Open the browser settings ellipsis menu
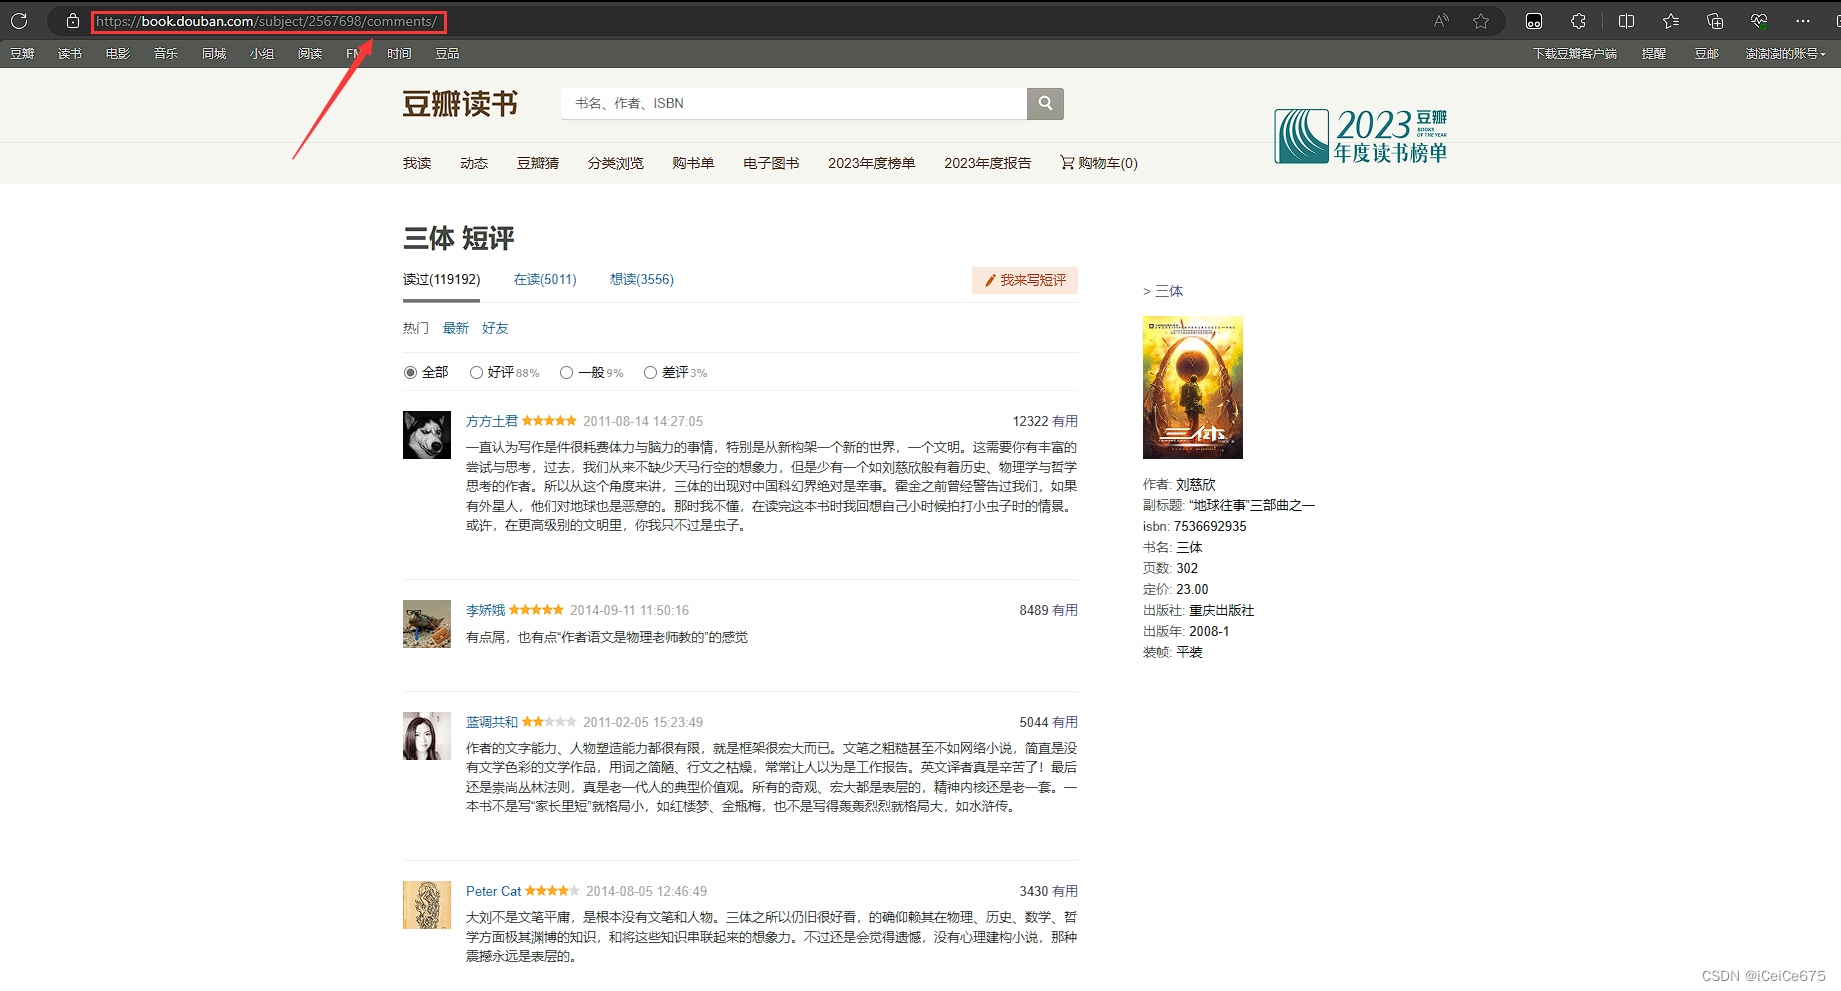The height and width of the screenshot is (991, 1841). pos(1803,21)
